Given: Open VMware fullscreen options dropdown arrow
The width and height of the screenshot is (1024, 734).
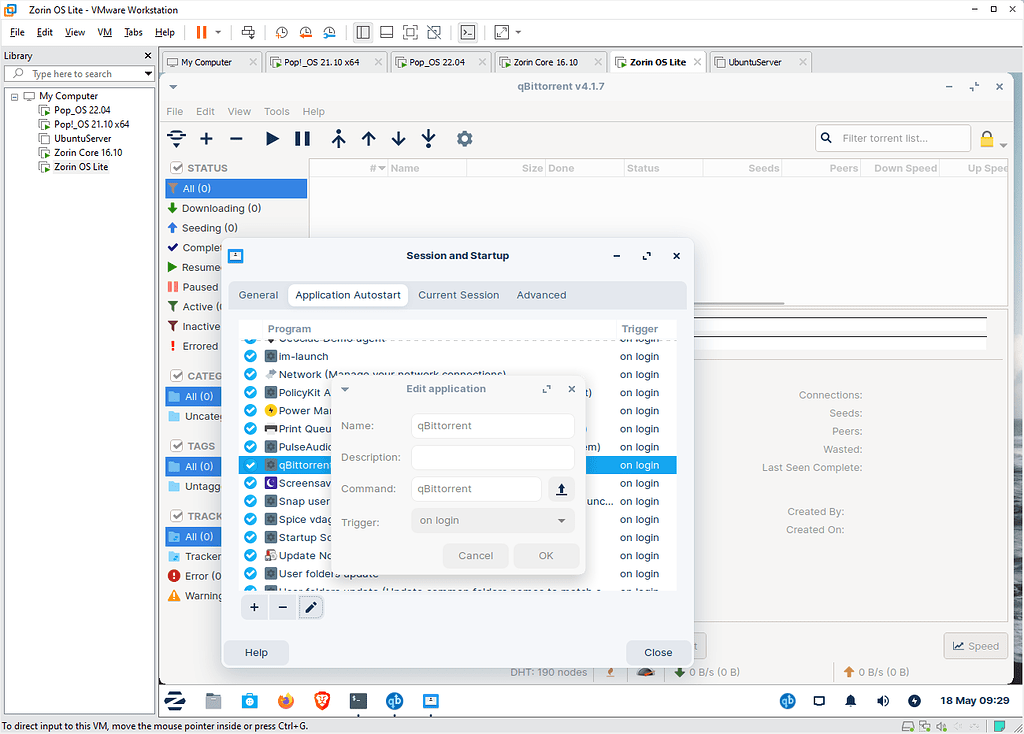Looking at the screenshot, I should click(x=519, y=32).
